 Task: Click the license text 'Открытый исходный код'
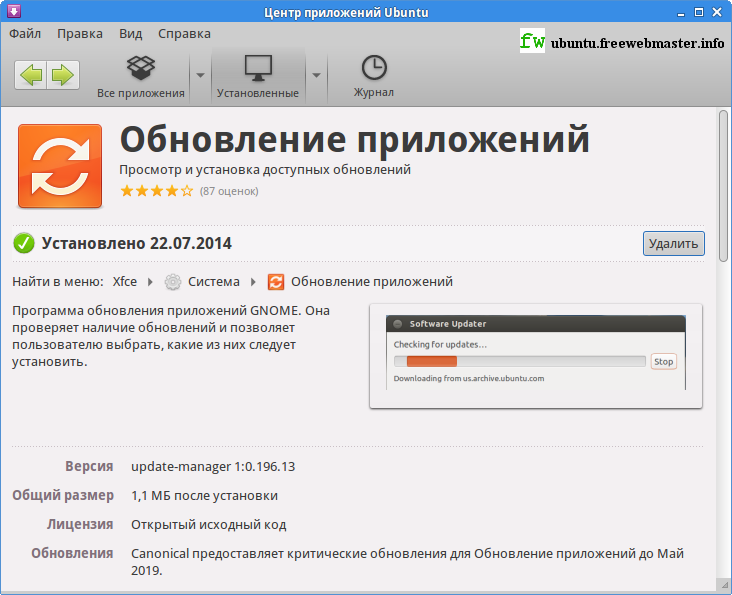(208, 525)
